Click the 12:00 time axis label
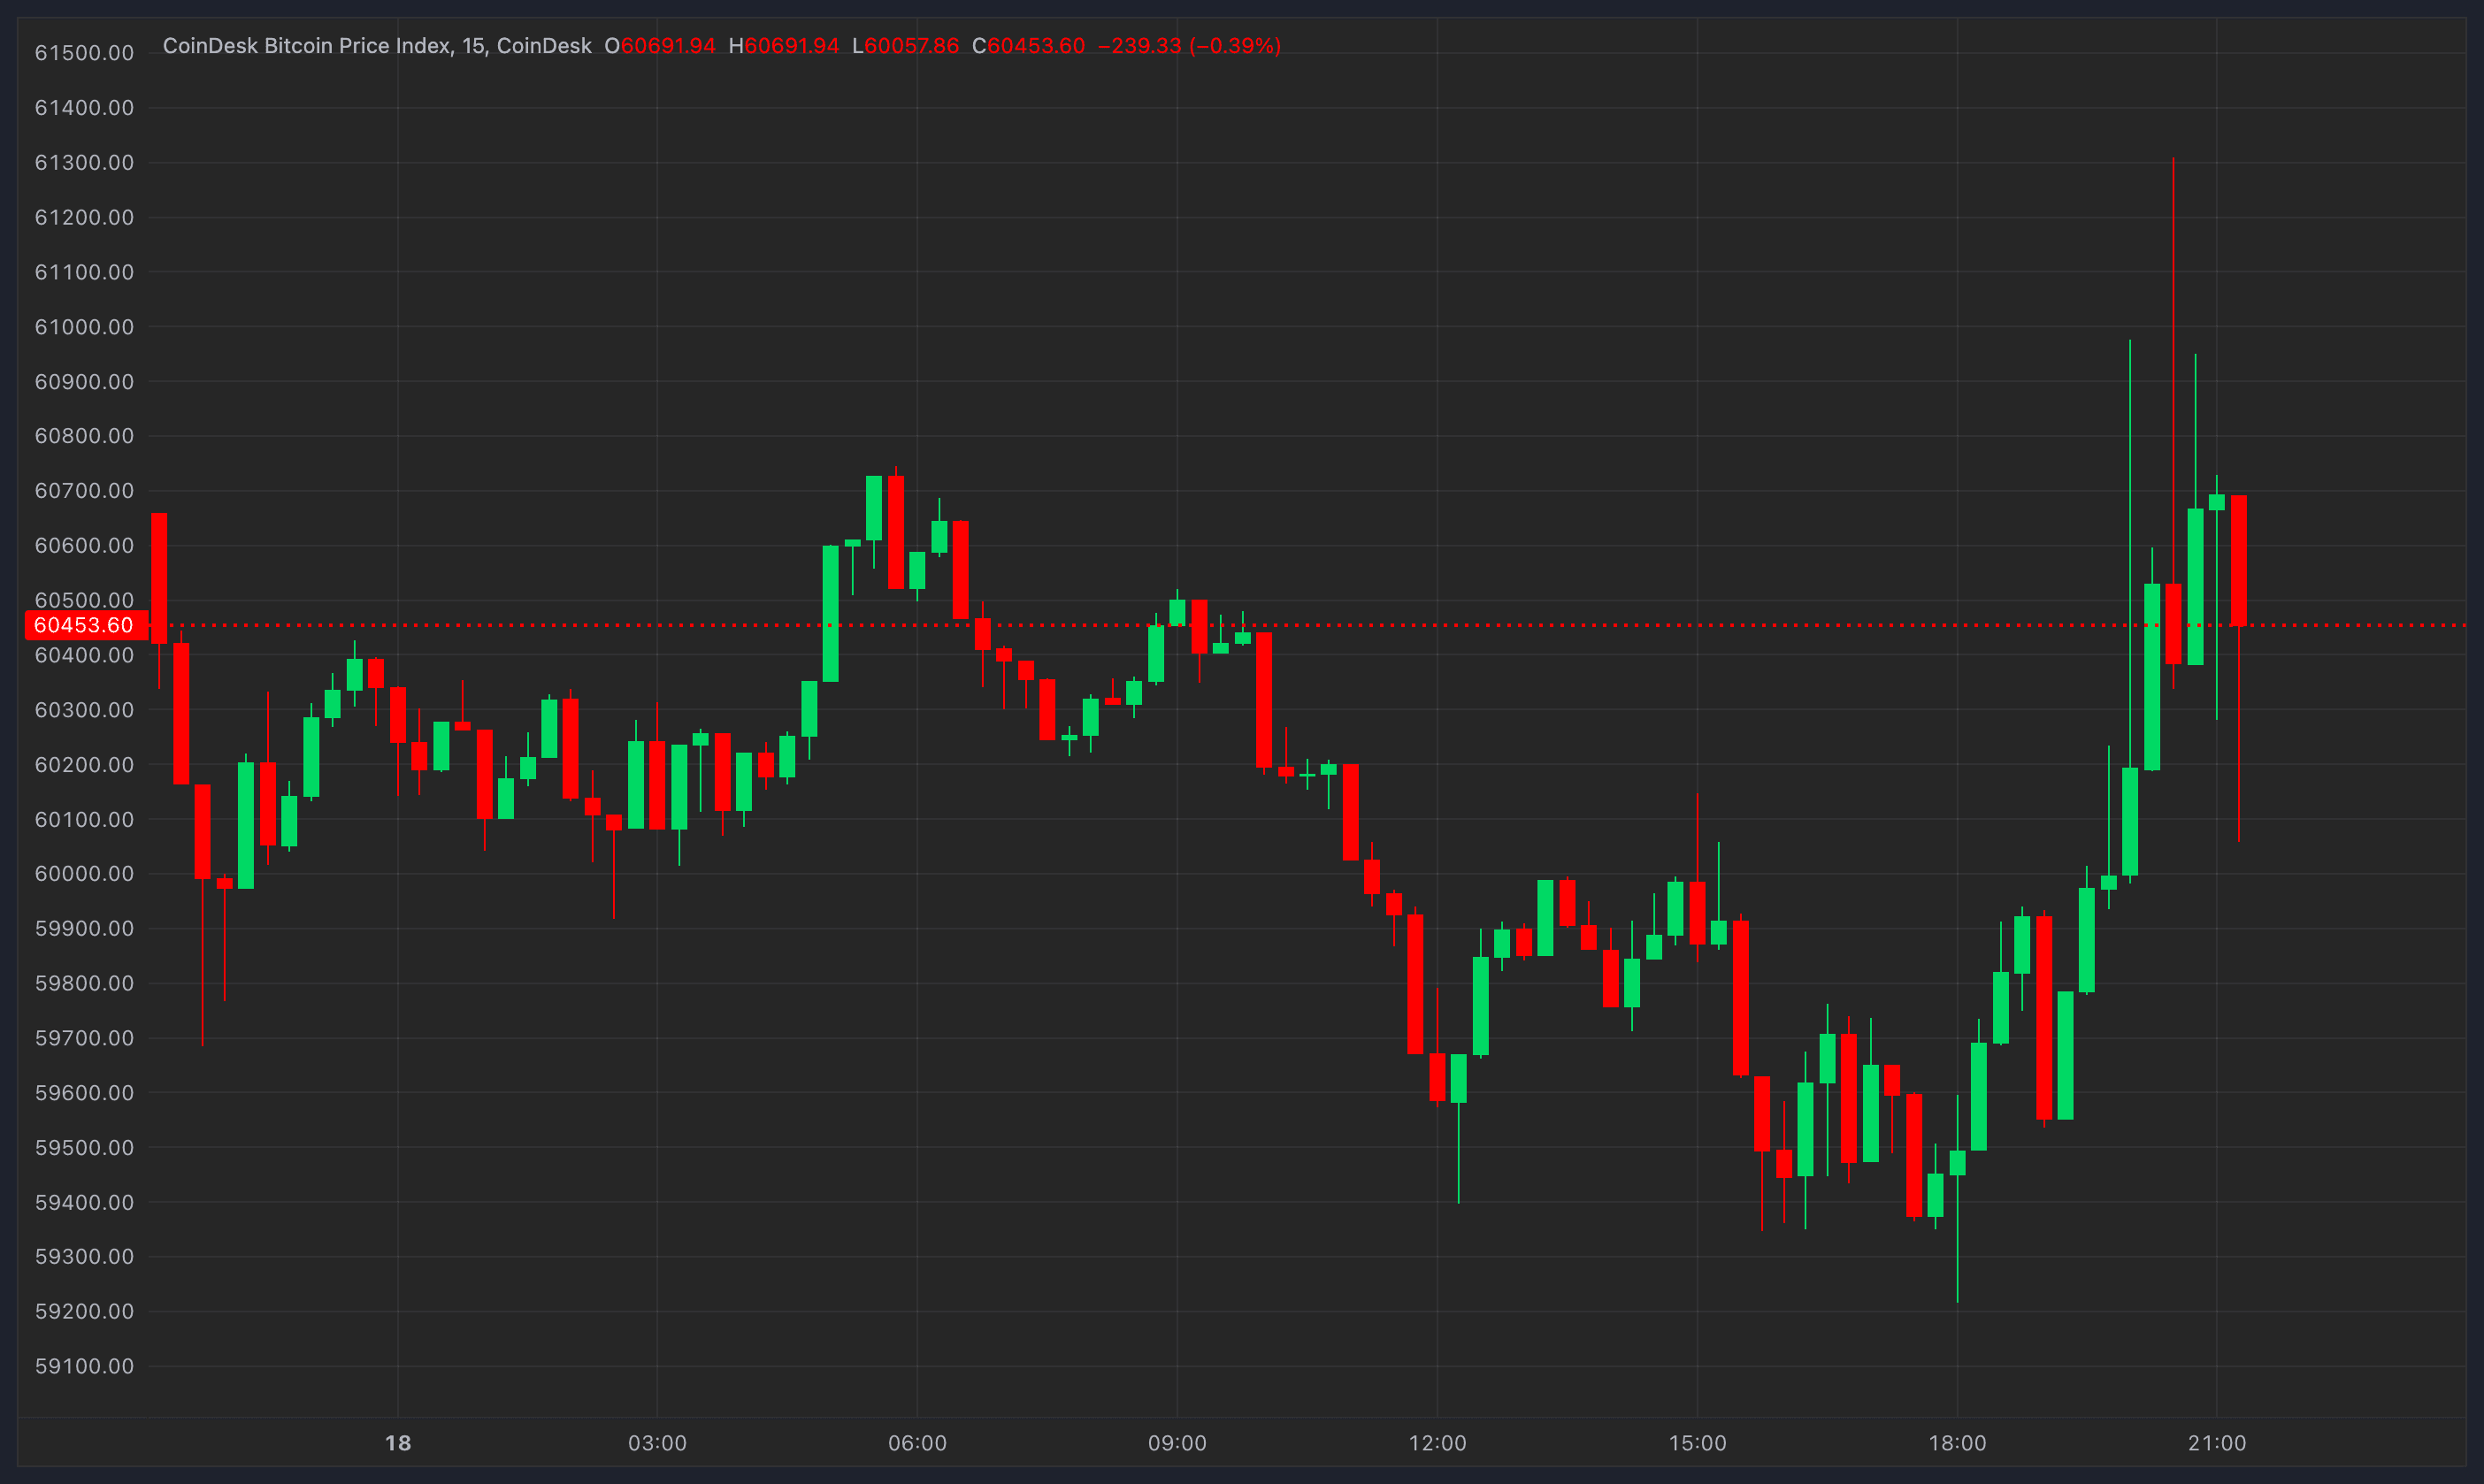The image size is (2484, 1484). (1437, 1443)
